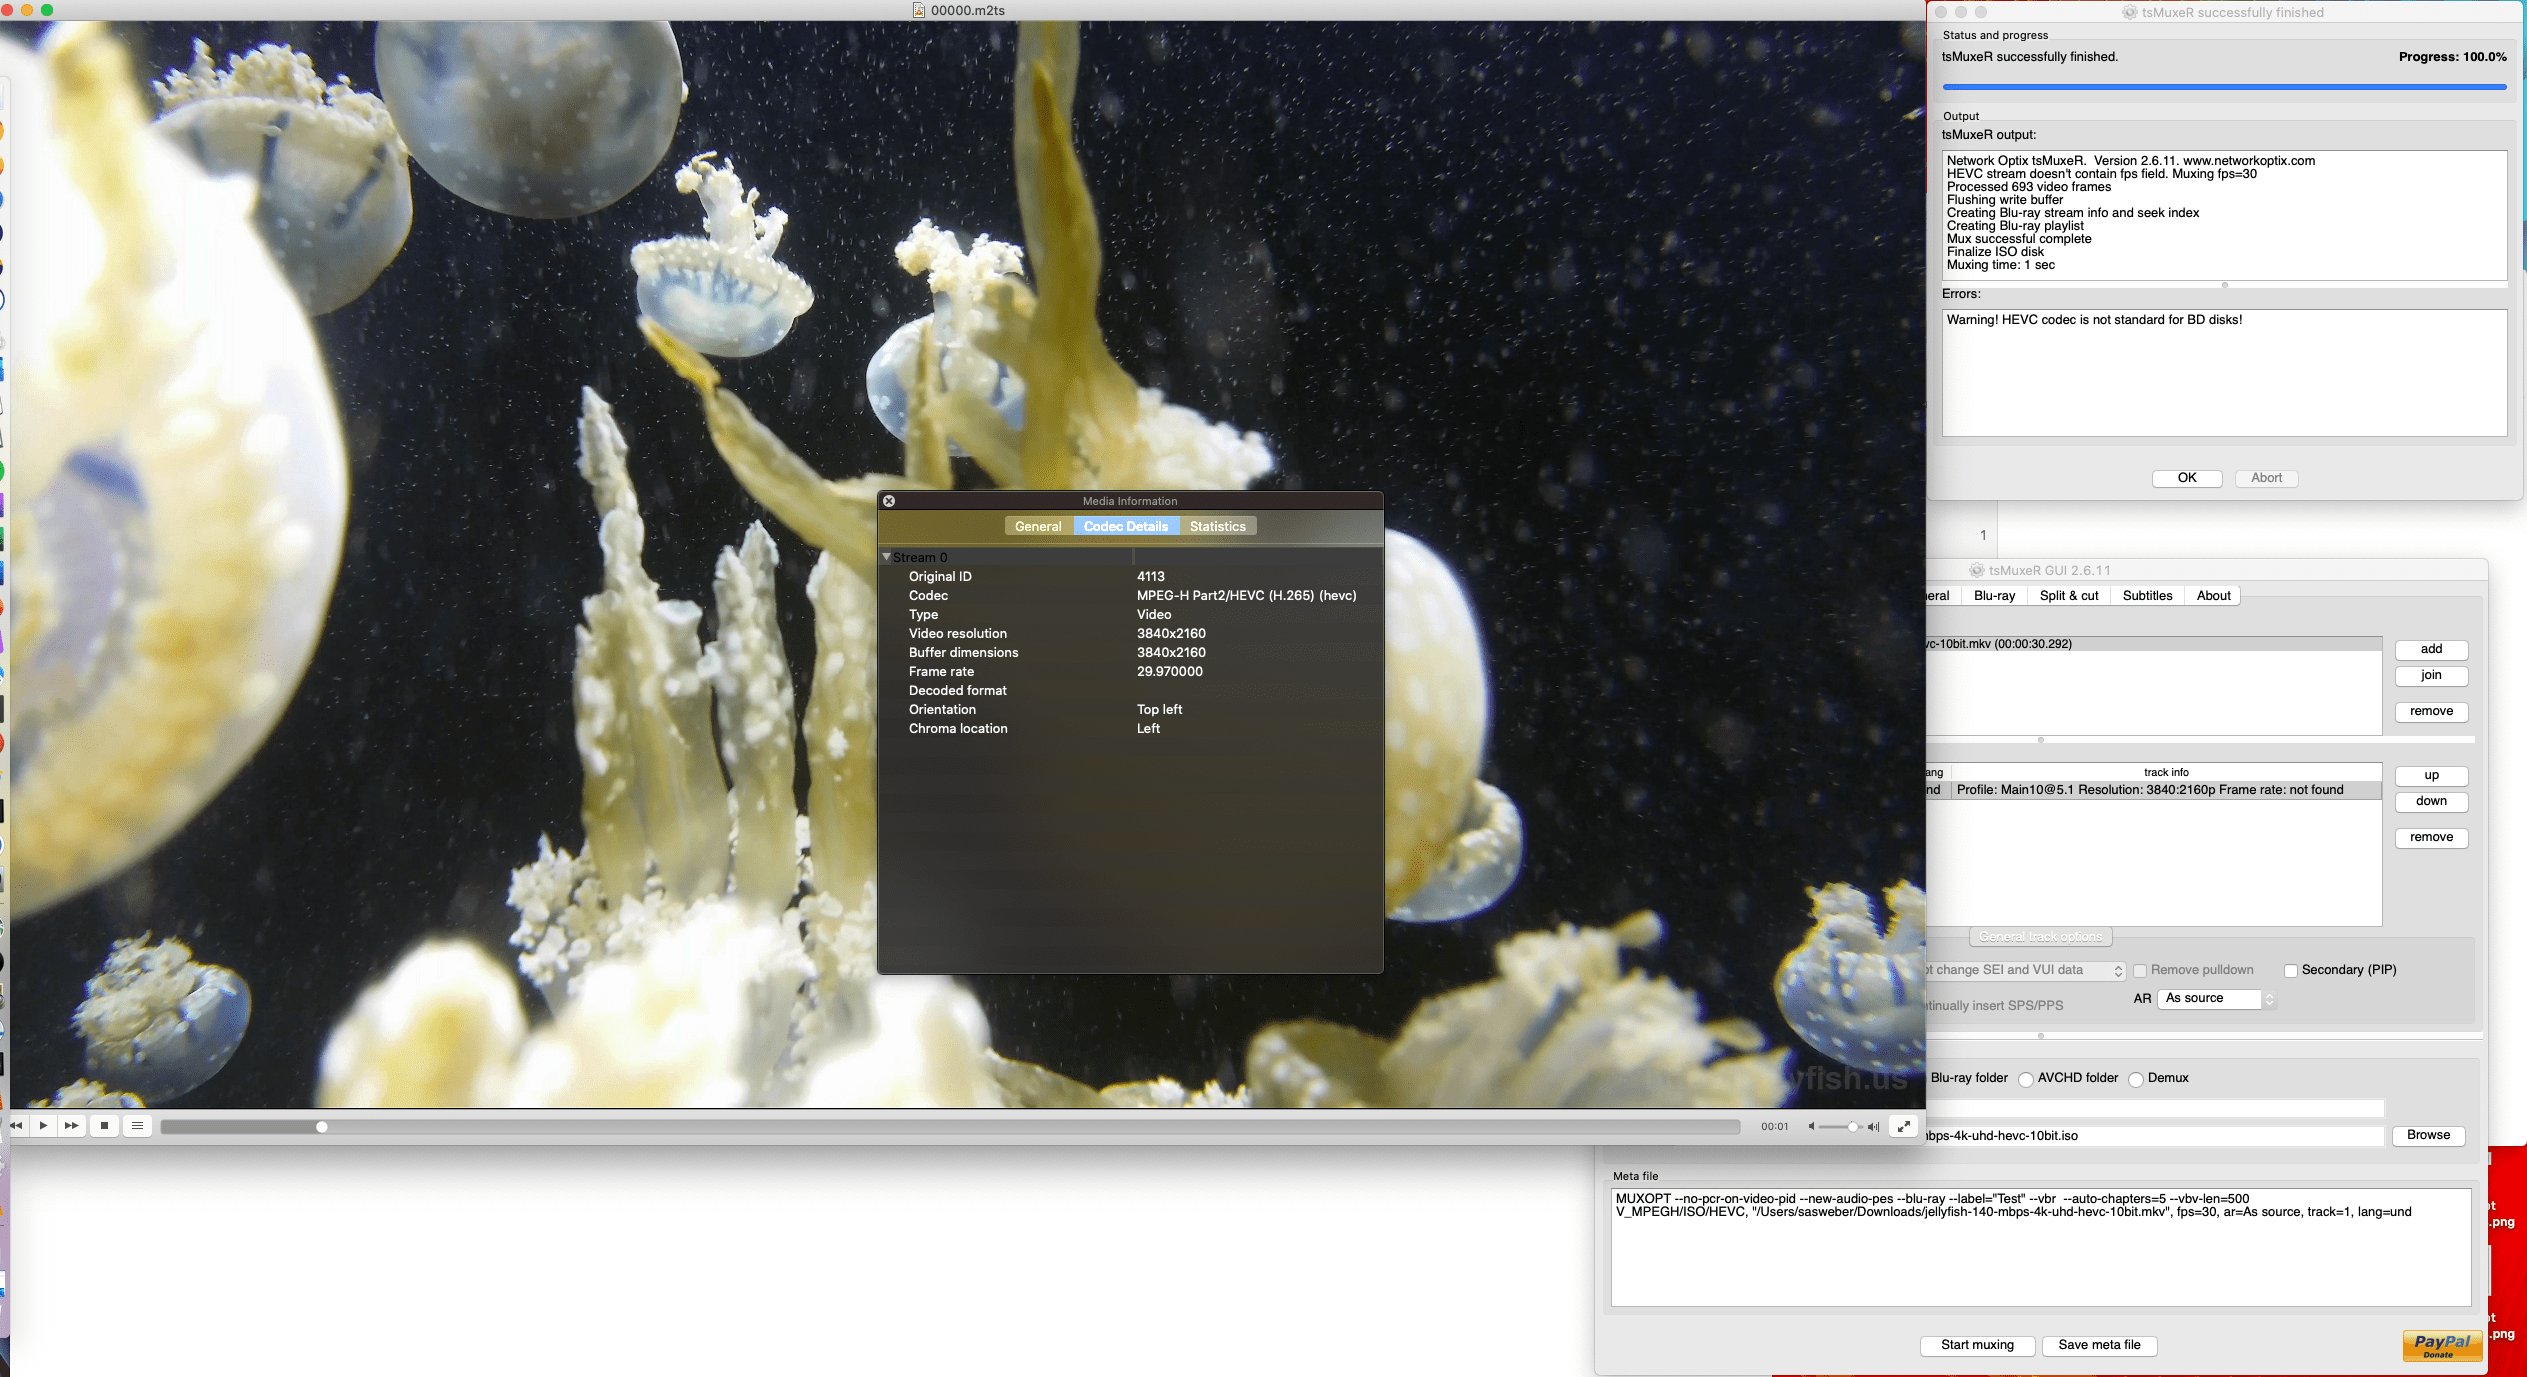Select the Demux output radio button
2527x1377 pixels.
click(2135, 1078)
